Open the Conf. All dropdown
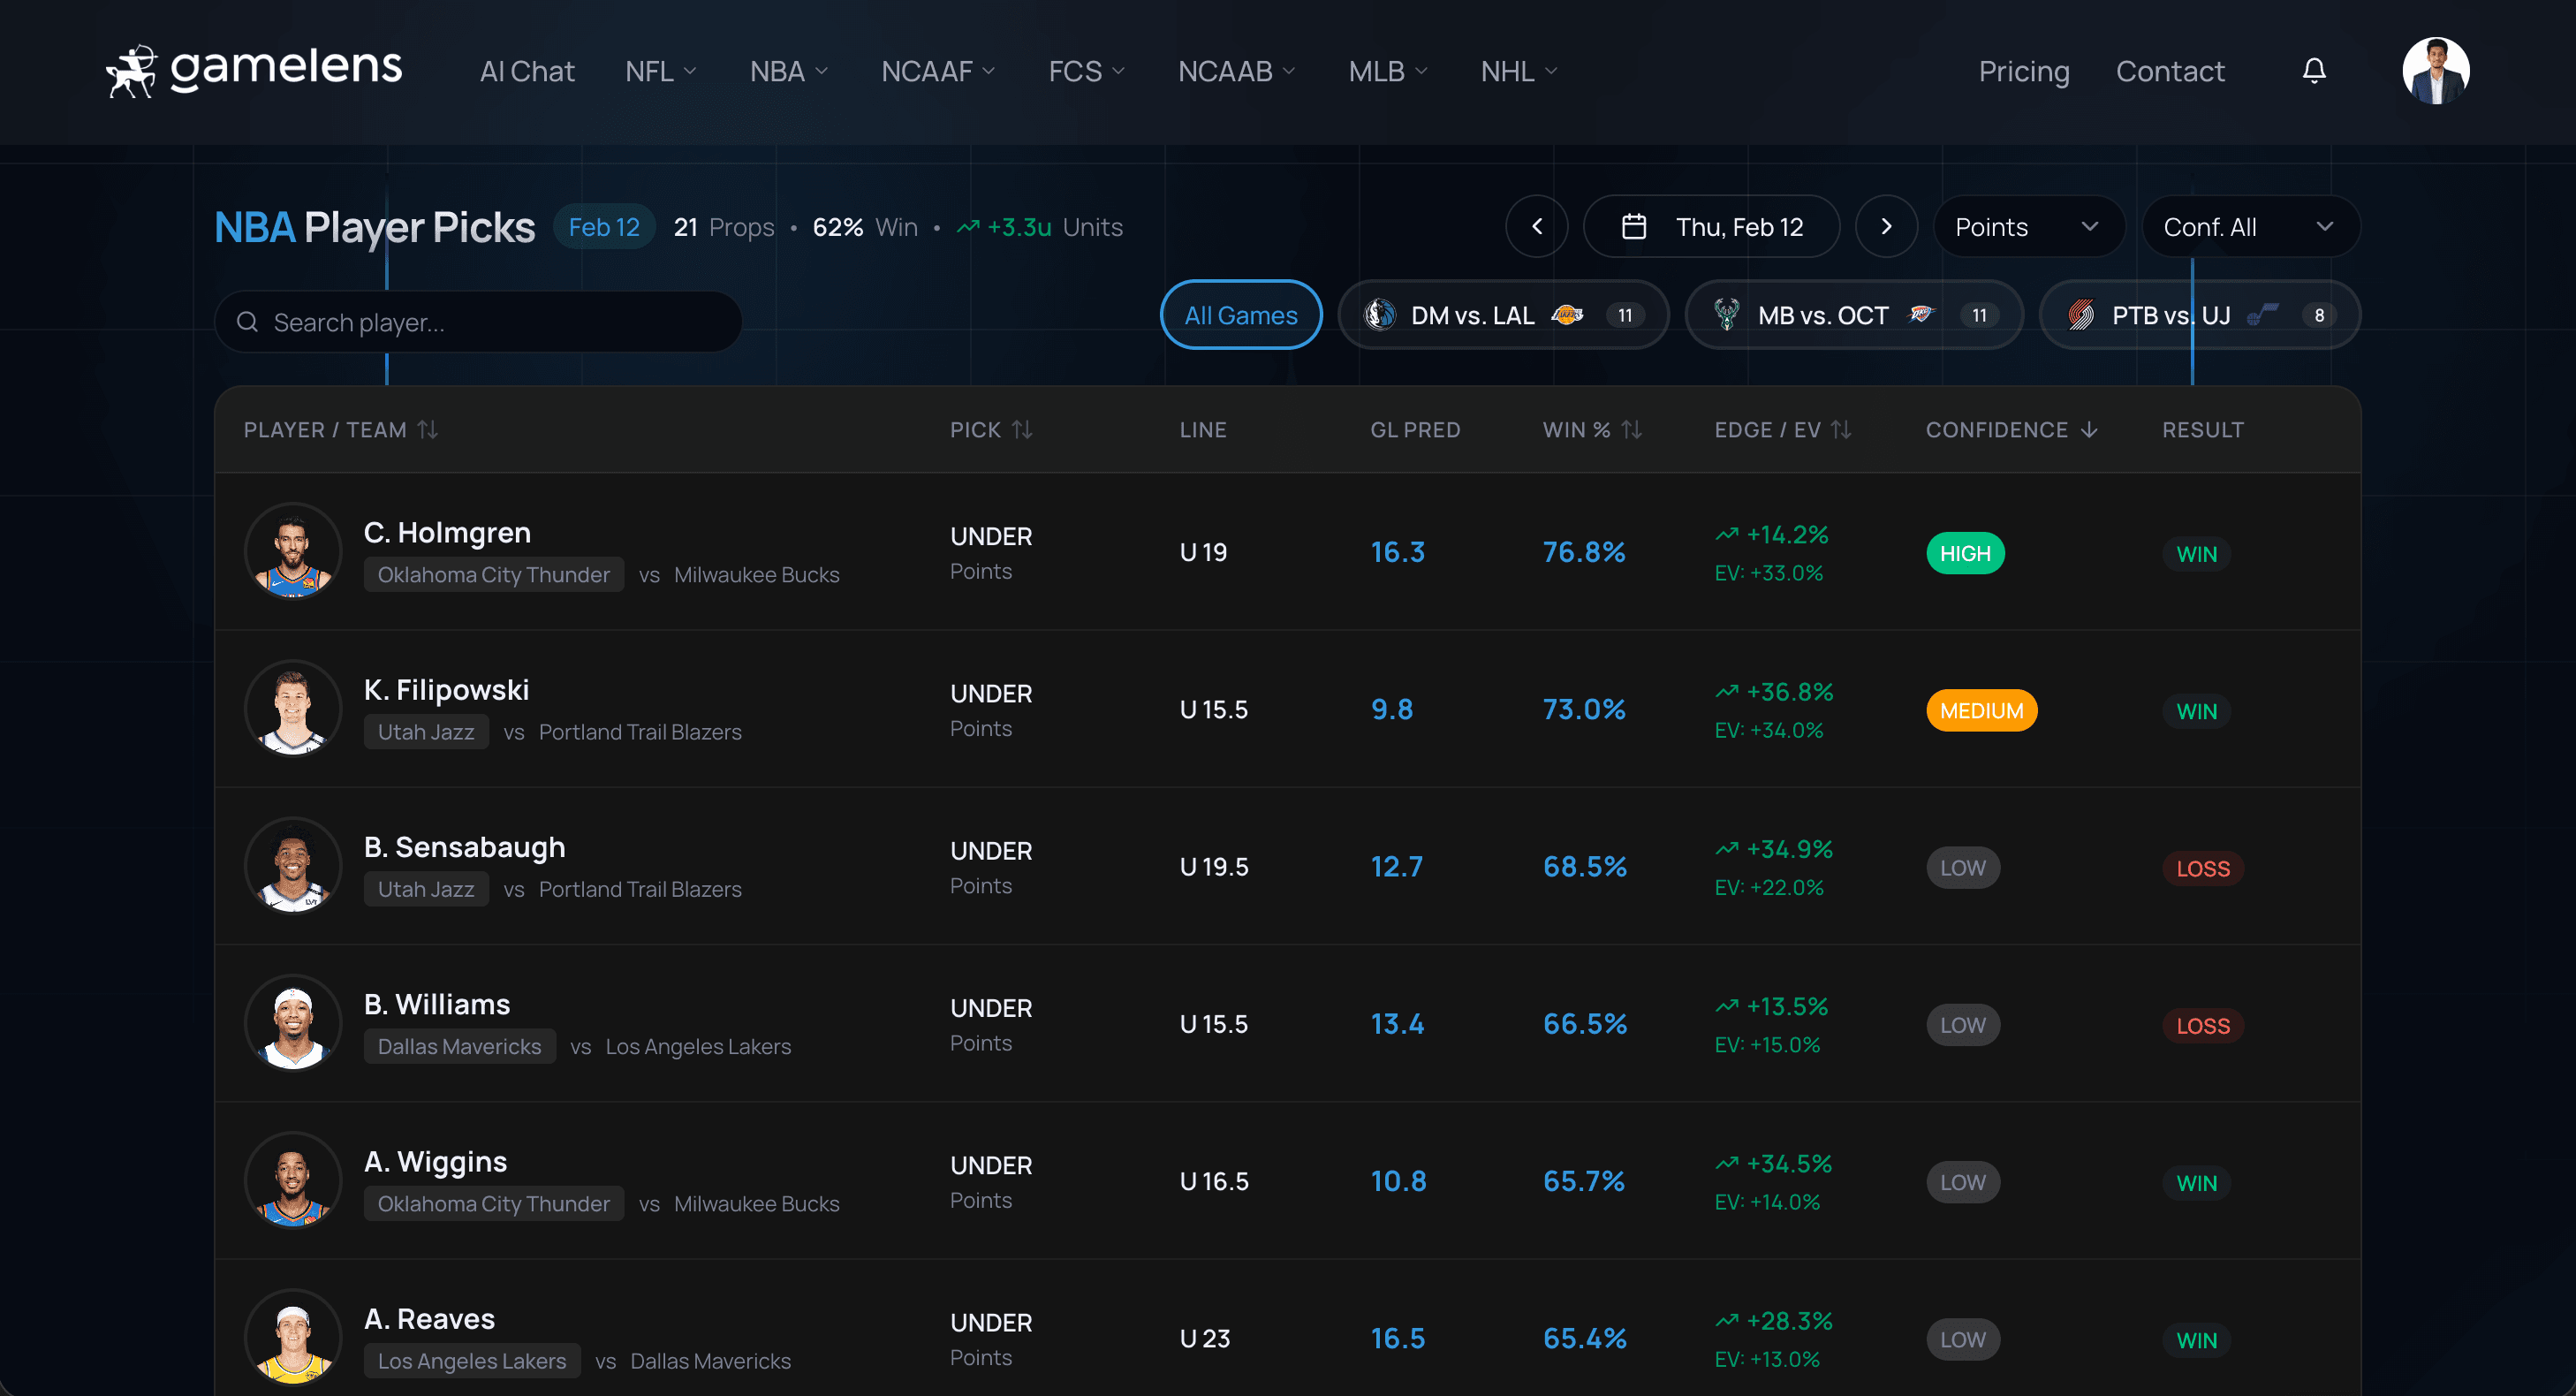 (2250, 227)
